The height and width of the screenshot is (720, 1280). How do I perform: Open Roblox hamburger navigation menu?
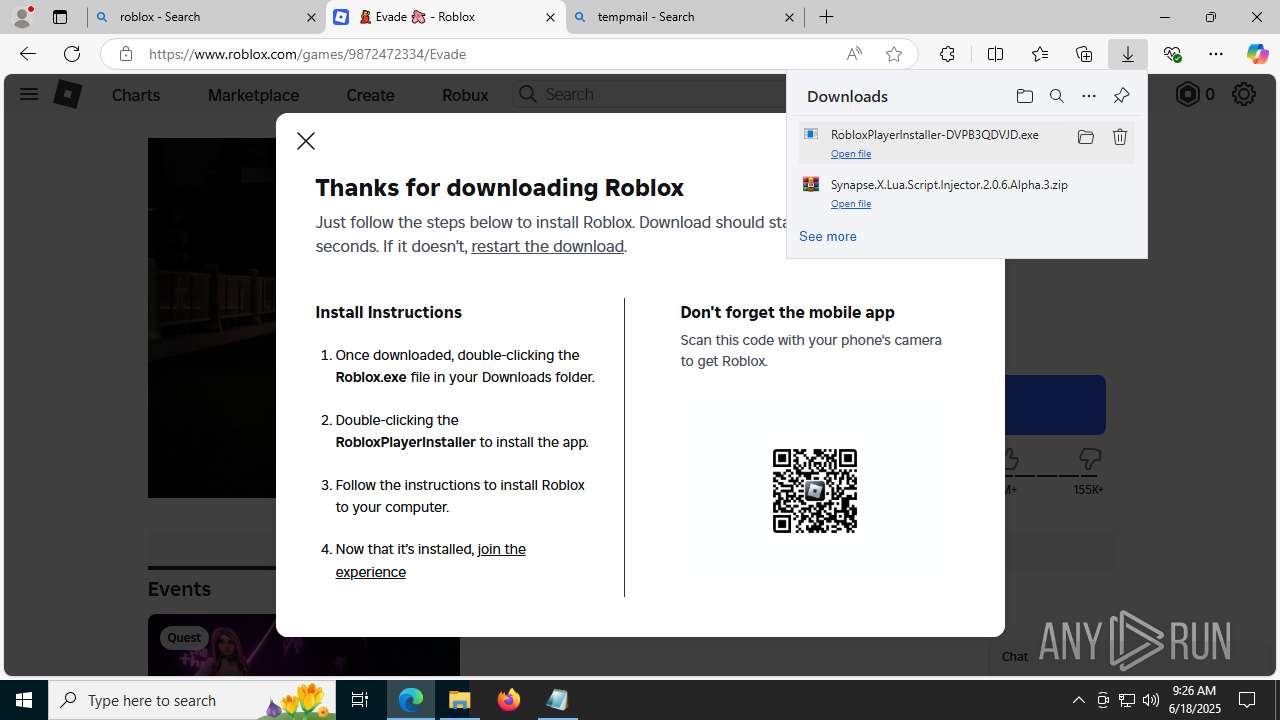pos(29,94)
